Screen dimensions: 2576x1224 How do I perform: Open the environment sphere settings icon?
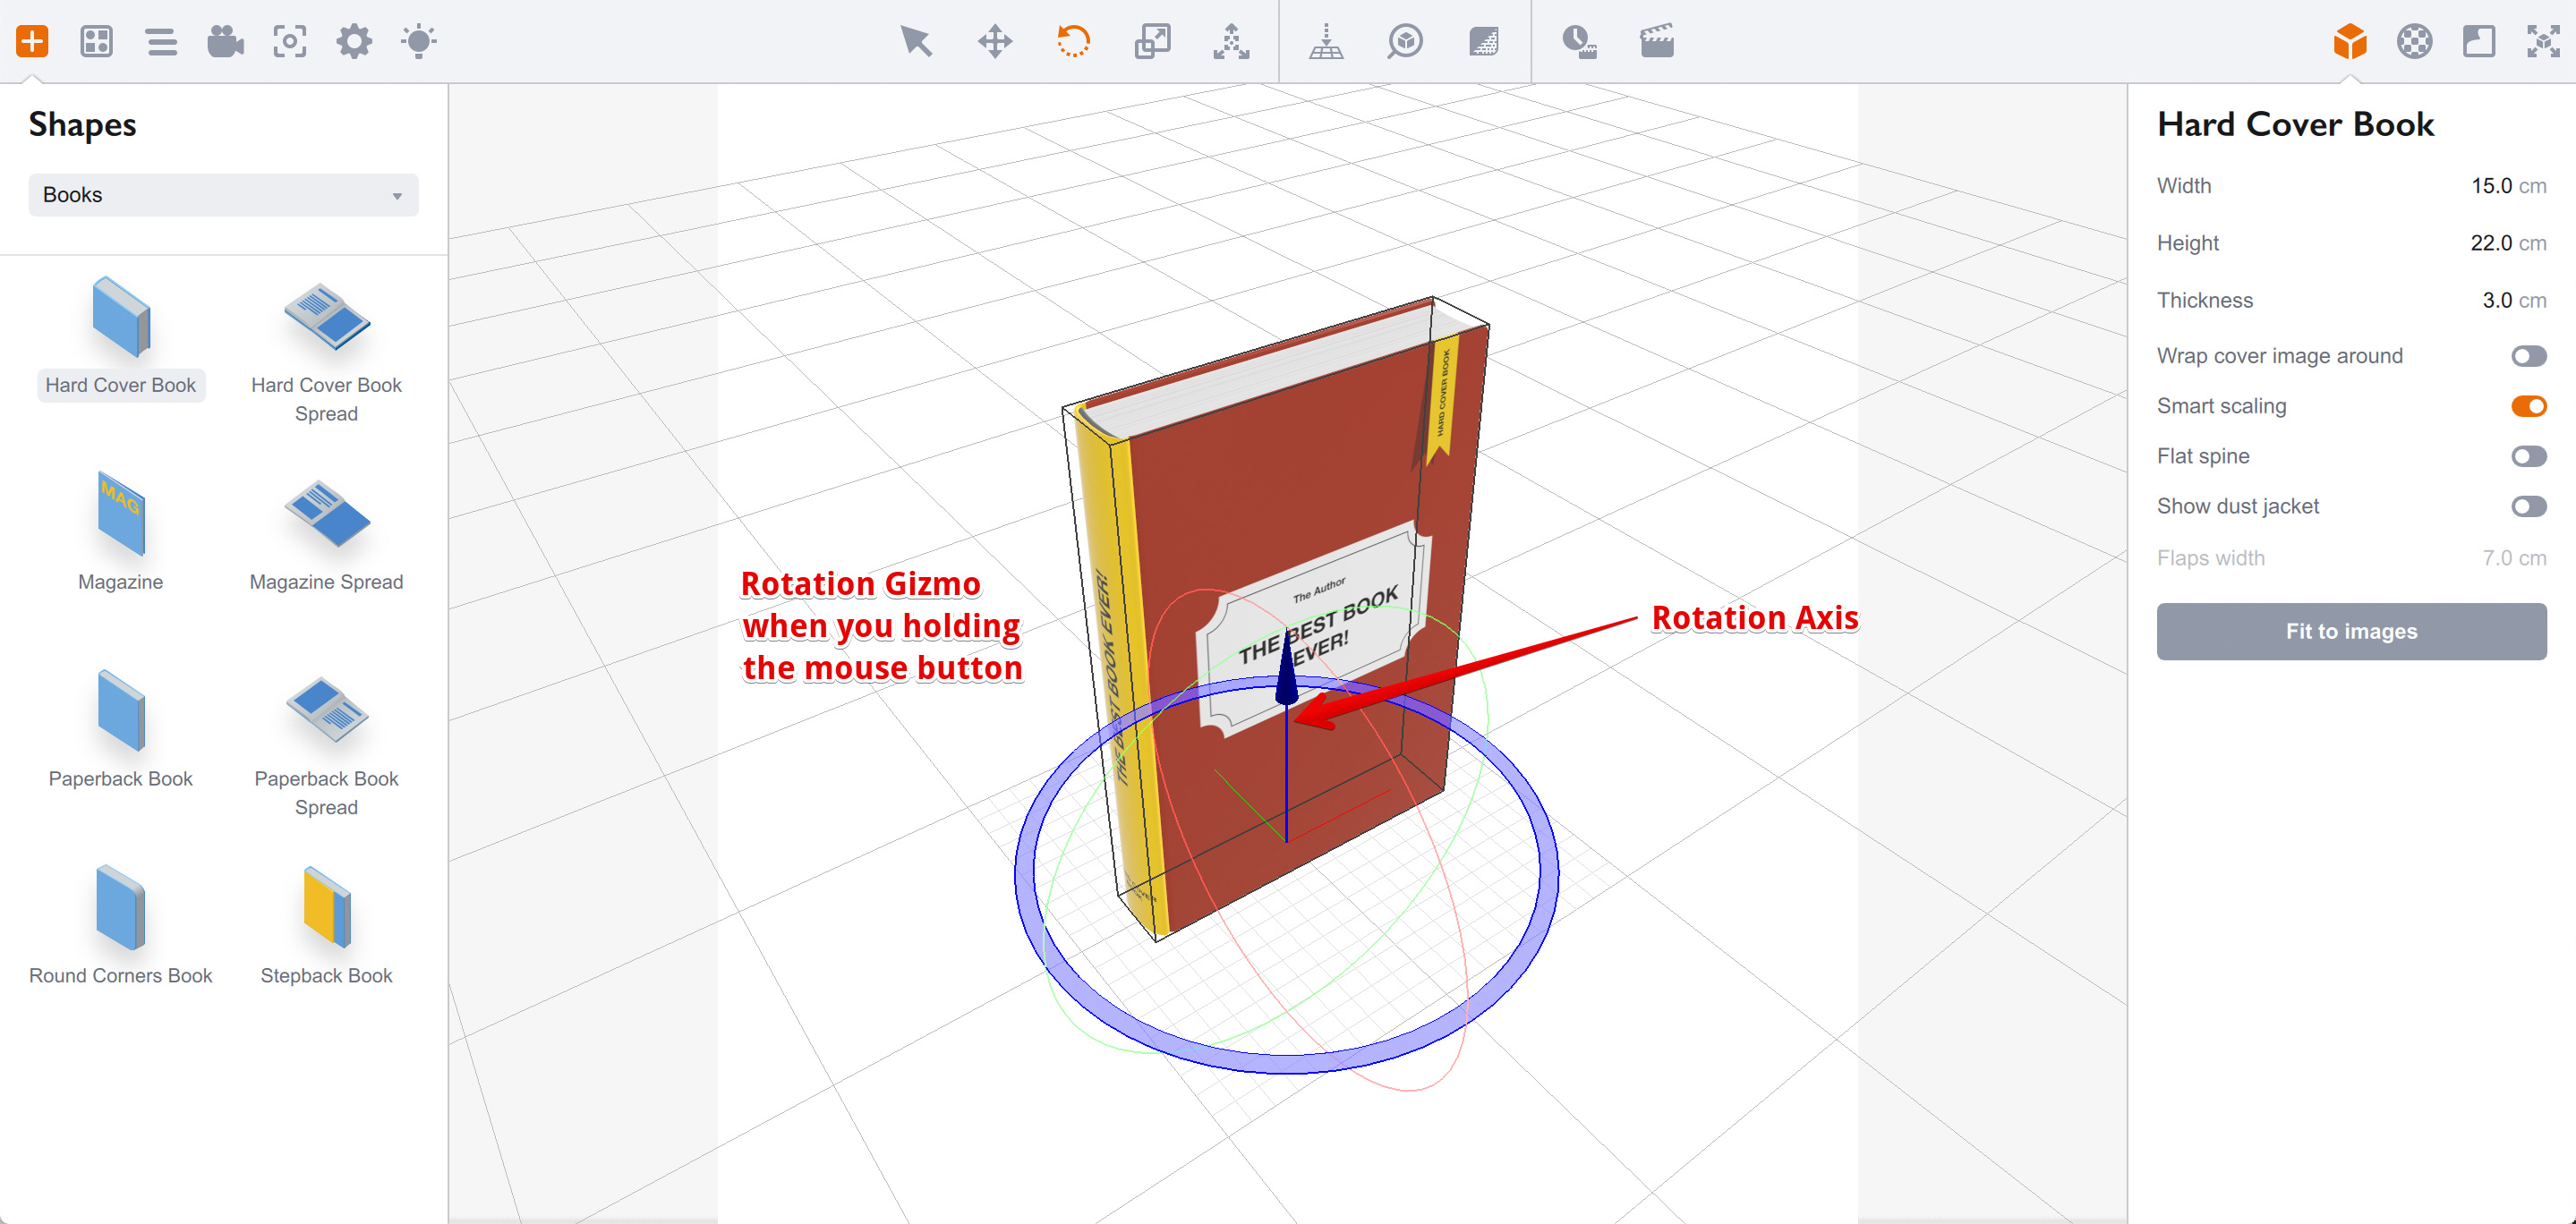(2414, 41)
